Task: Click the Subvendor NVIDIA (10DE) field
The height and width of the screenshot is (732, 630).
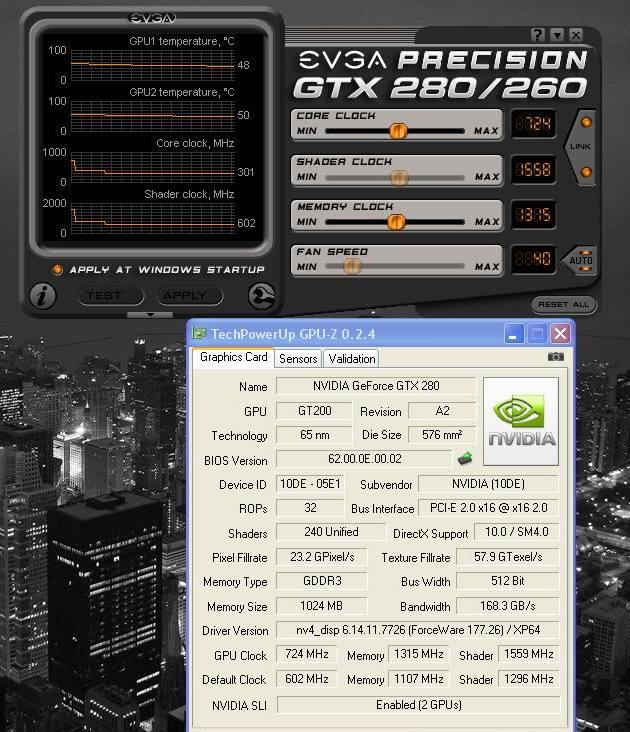Action: [489, 484]
